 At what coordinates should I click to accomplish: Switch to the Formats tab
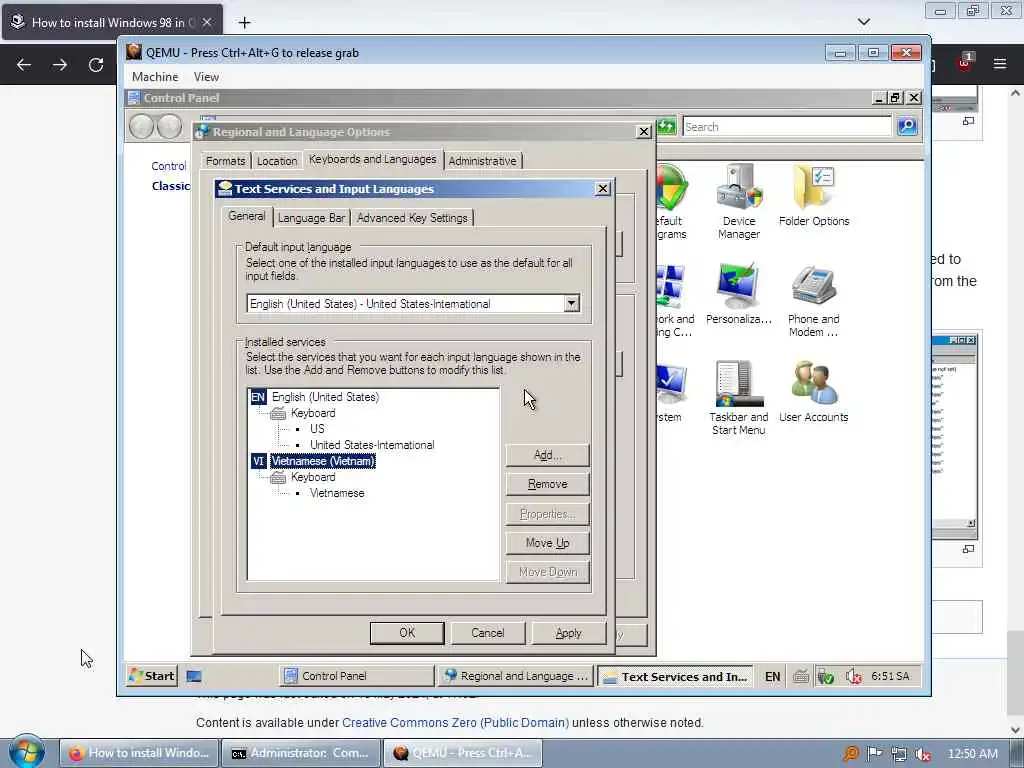(x=225, y=161)
